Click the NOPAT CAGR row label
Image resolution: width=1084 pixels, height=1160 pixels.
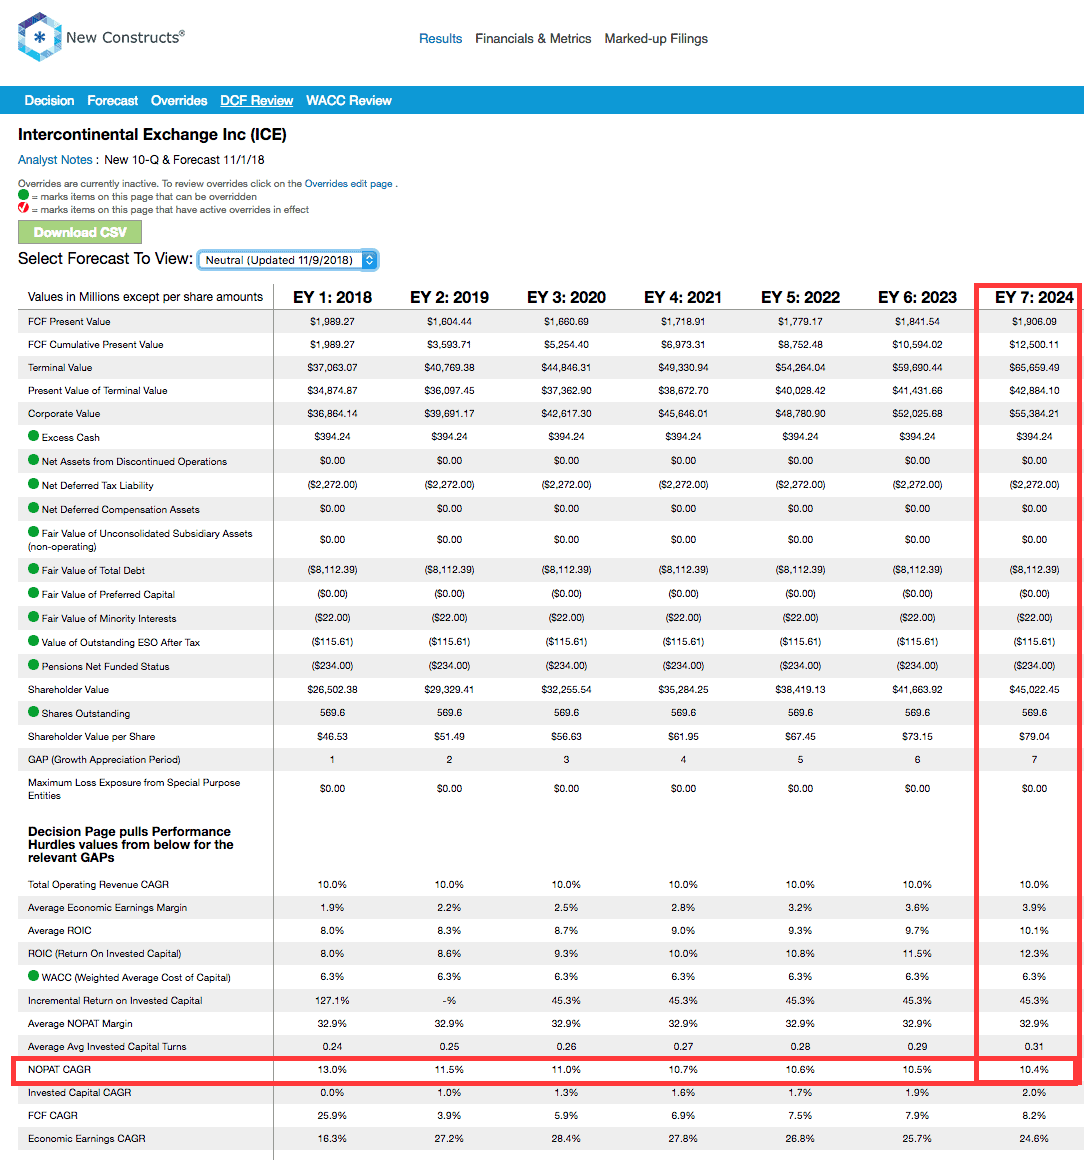59,1070
